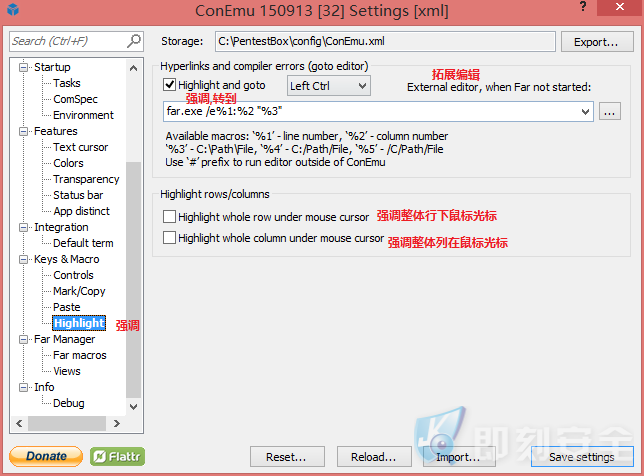Select the Far Manager tree item
The height and width of the screenshot is (476, 644).
pyautogui.click(x=64, y=339)
